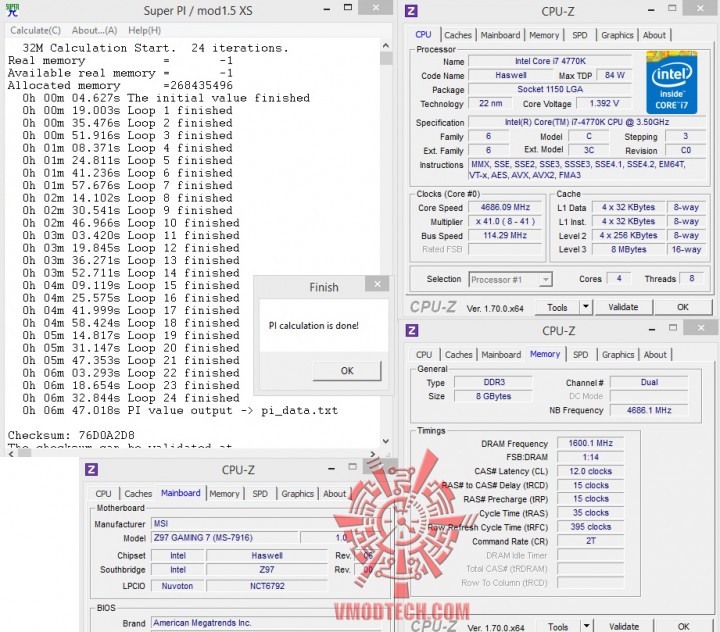
Task: Click Socket 1150 LGA package field
Action: [x=550, y=89]
